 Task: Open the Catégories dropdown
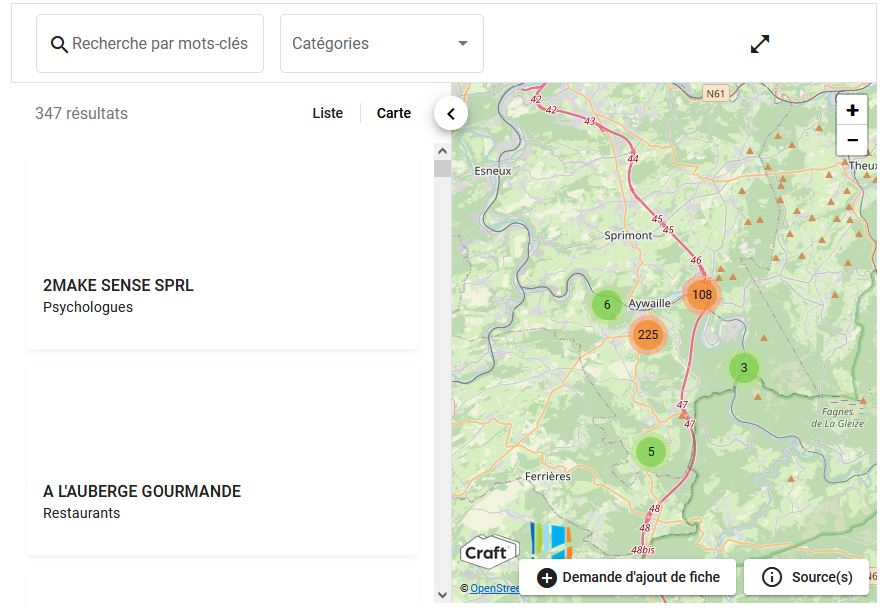382,44
